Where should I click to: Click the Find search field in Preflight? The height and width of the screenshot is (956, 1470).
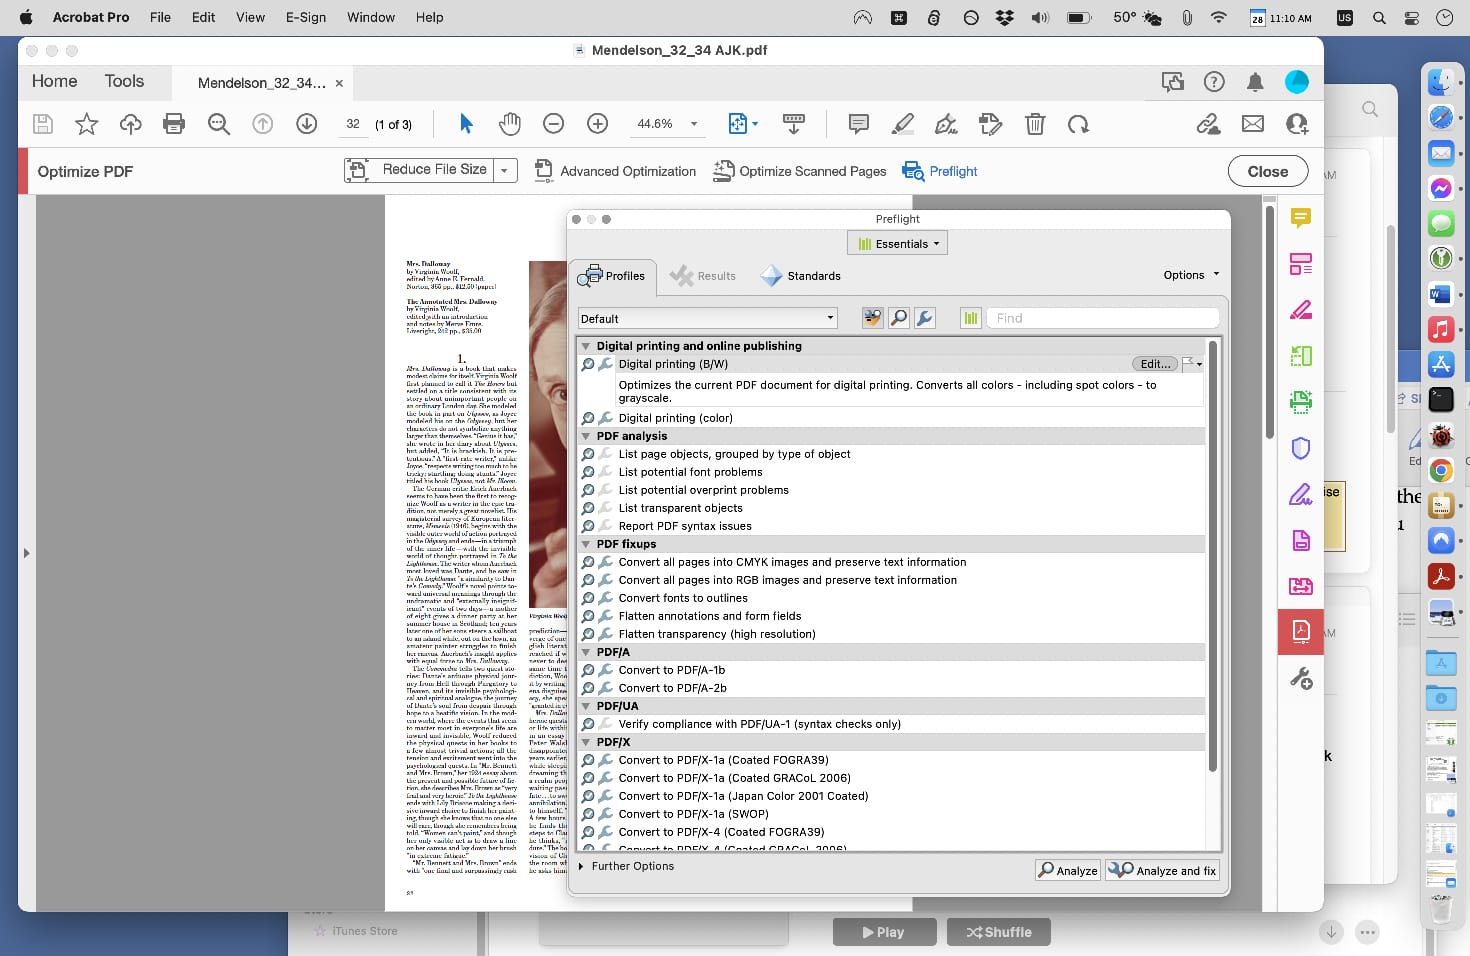(x=1103, y=318)
